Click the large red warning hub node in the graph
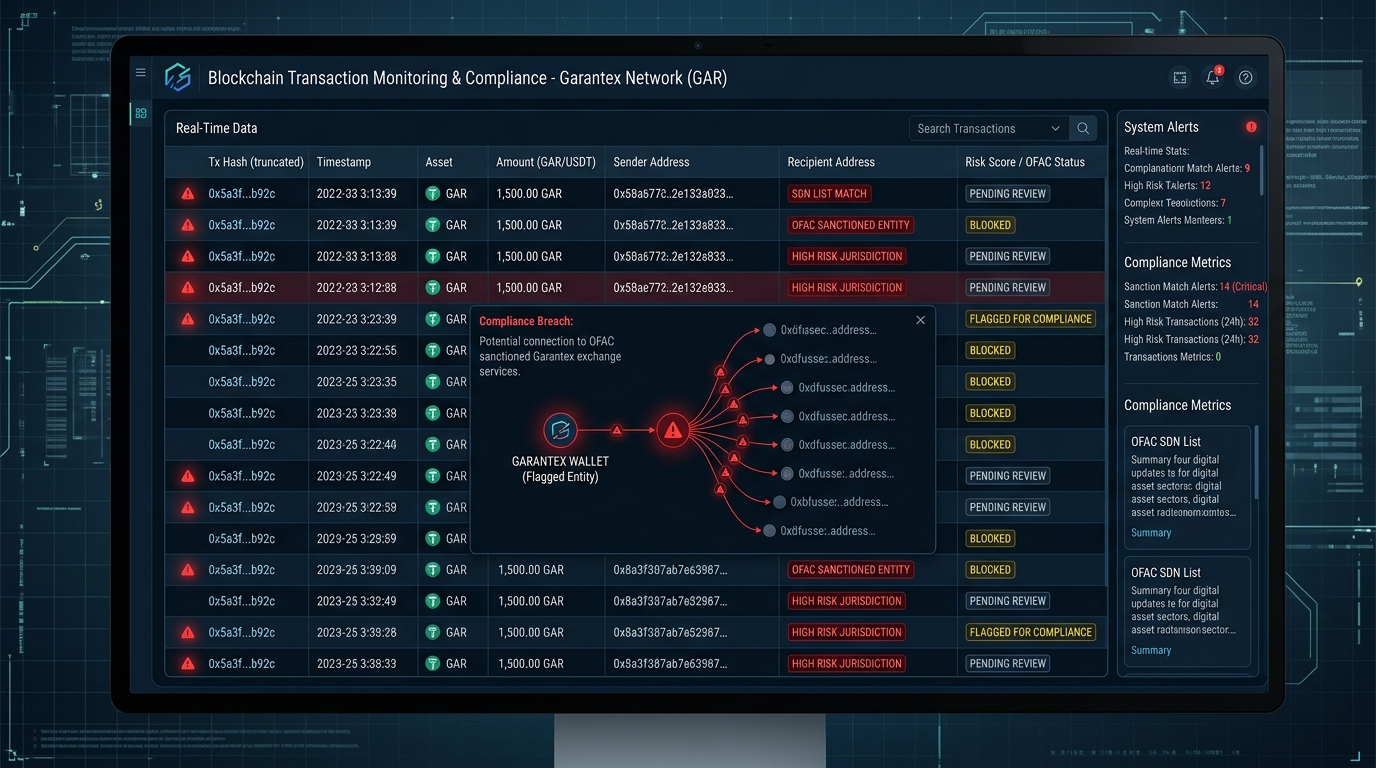This screenshot has height=768, width=1376. point(673,431)
